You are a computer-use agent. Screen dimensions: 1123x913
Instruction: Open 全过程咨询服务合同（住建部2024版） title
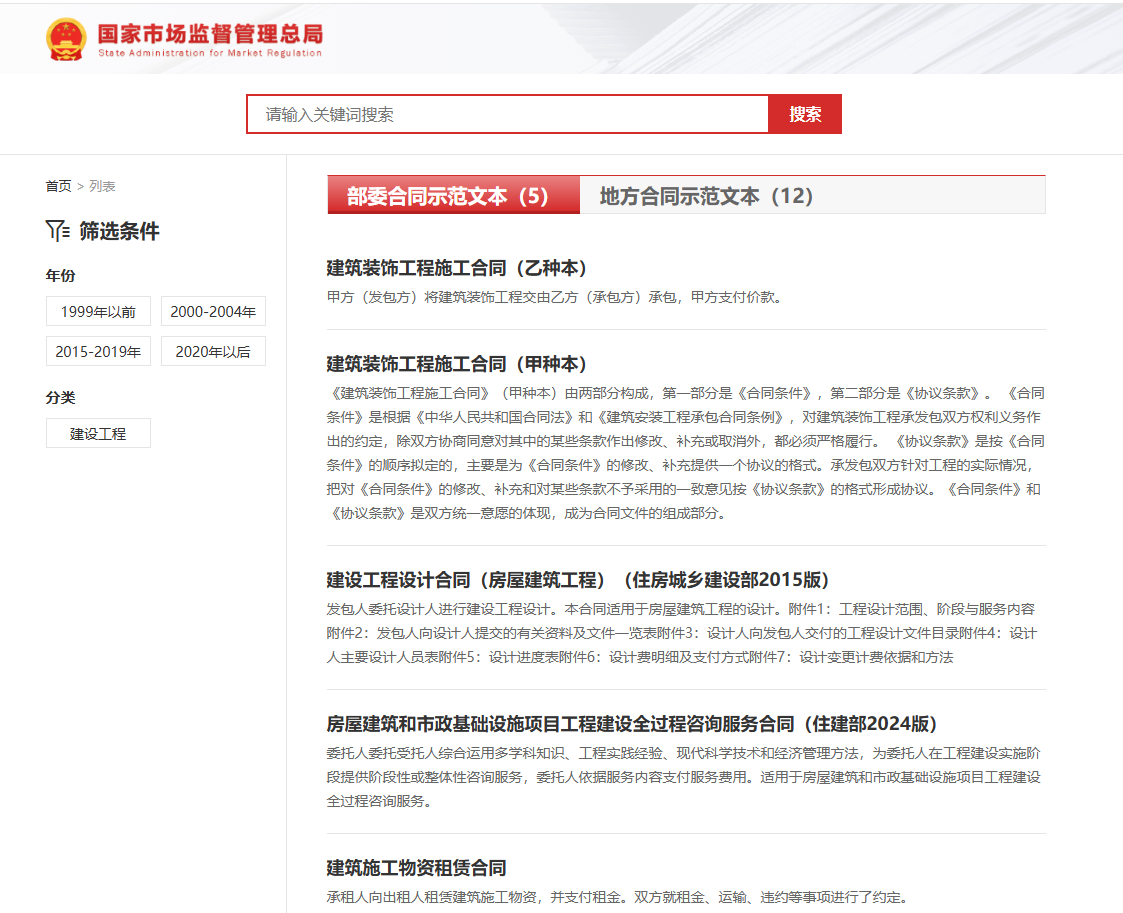click(x=631, y=724)
